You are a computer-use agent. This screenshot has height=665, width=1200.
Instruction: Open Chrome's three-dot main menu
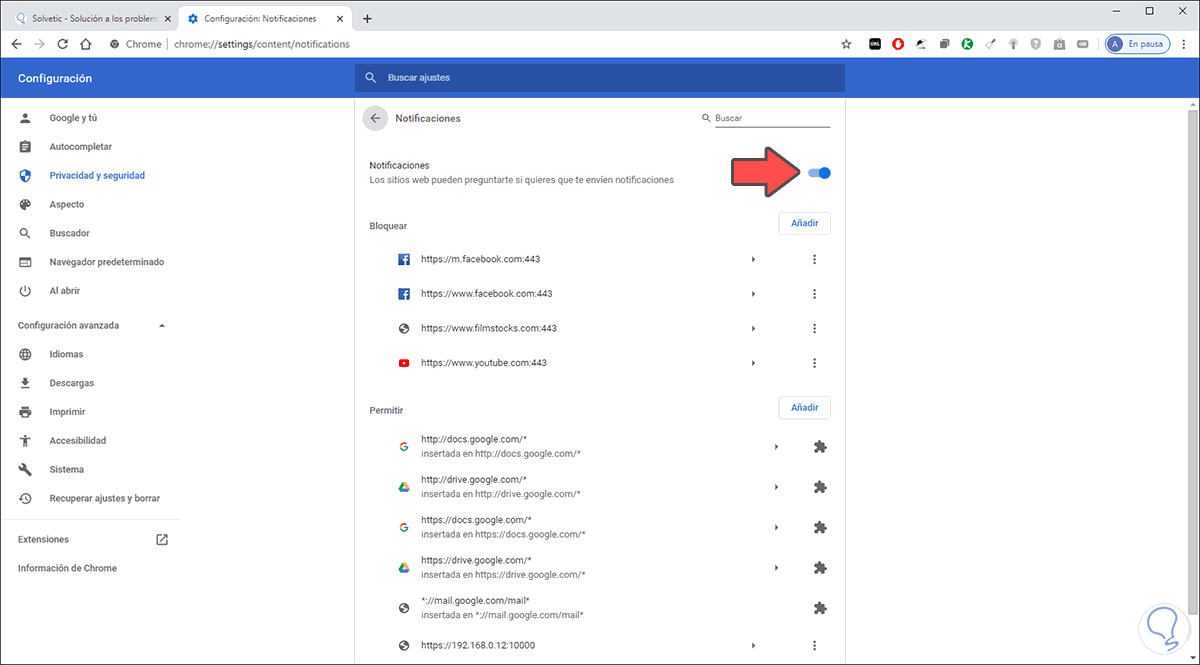point(1186,44)
